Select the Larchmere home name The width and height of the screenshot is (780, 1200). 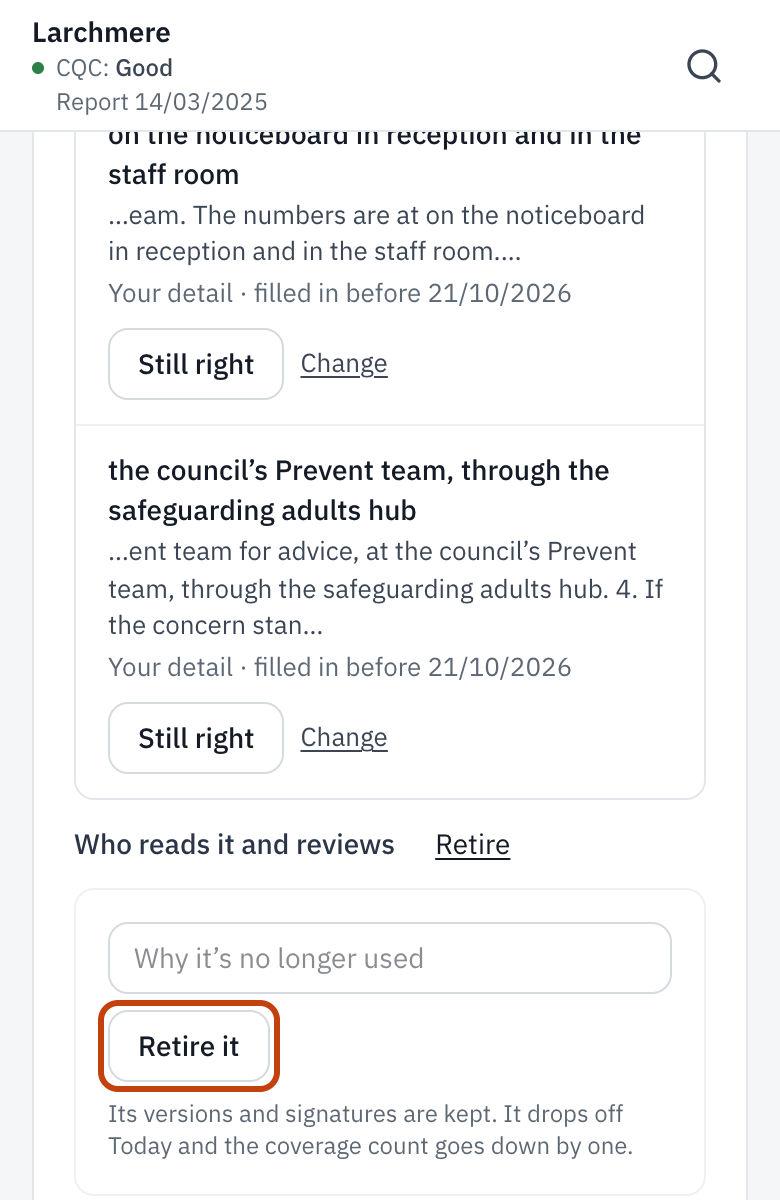coord(101,32)
